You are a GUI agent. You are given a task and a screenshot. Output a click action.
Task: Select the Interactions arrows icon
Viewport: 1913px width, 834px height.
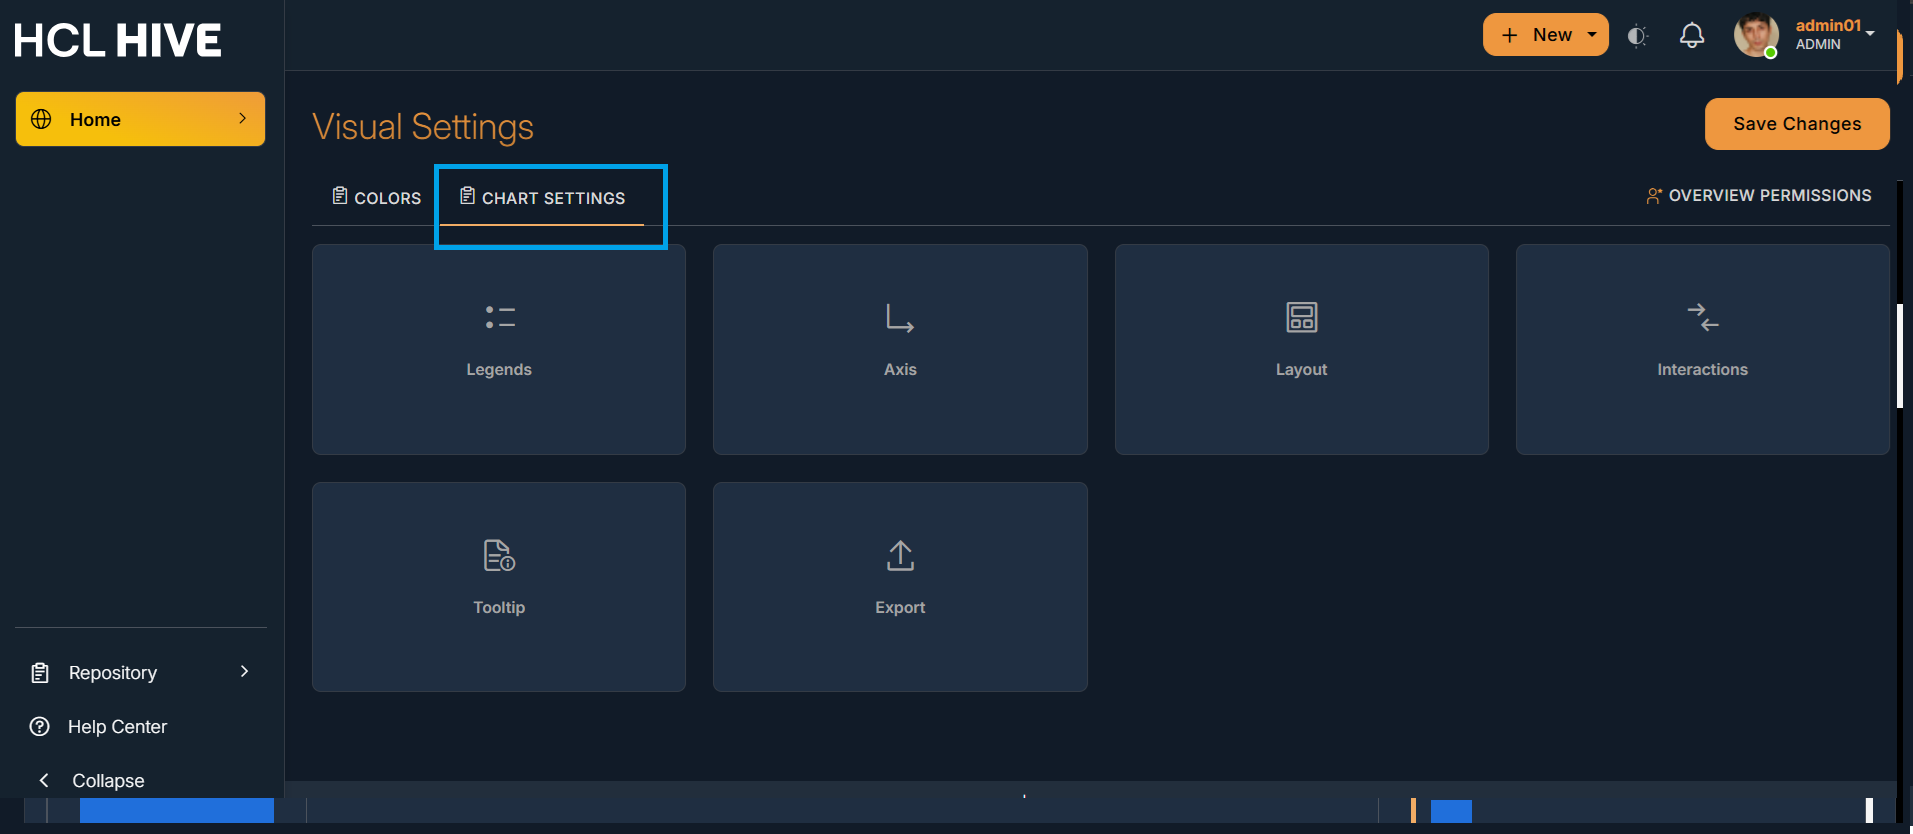(x=1702, y=318)
